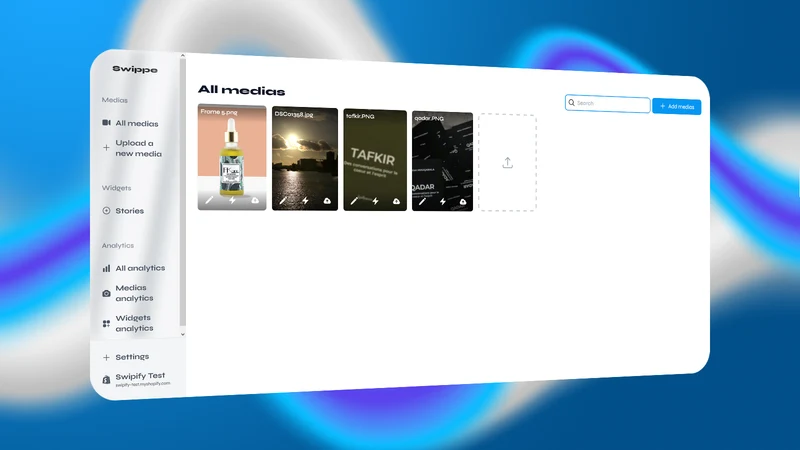This screenshot has width=800, height=450.
Task: Click the search magnifier icon
Action: click(571, 103)
